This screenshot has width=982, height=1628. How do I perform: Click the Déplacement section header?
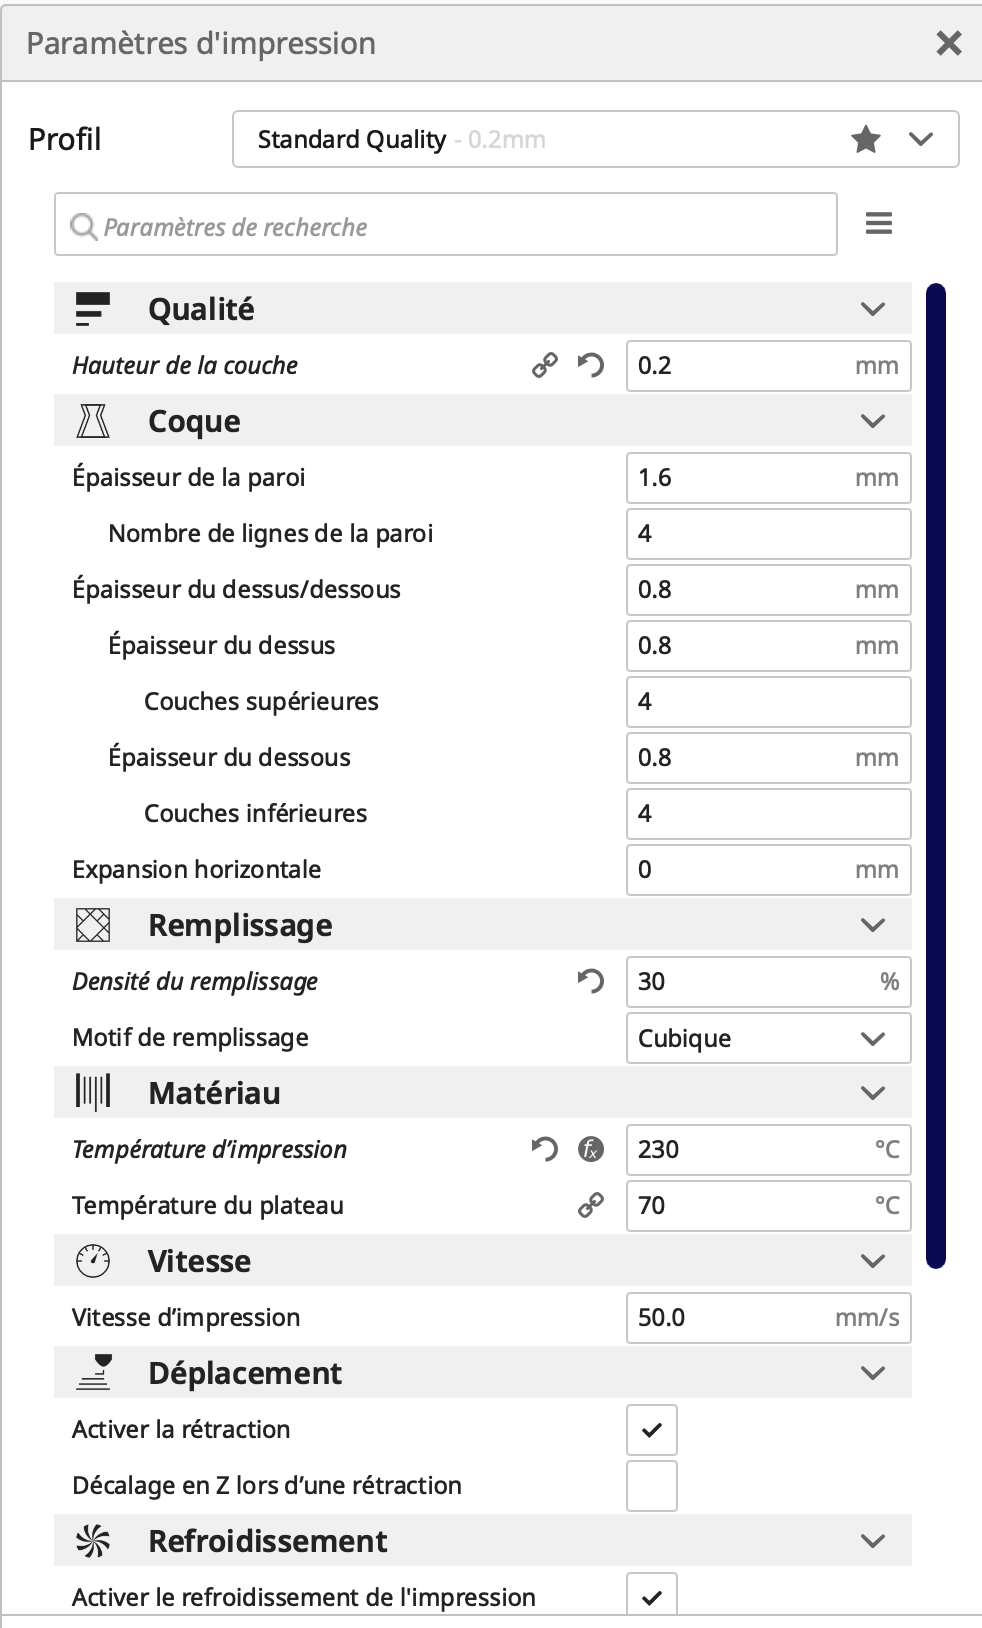click(x=483, y=1373)
